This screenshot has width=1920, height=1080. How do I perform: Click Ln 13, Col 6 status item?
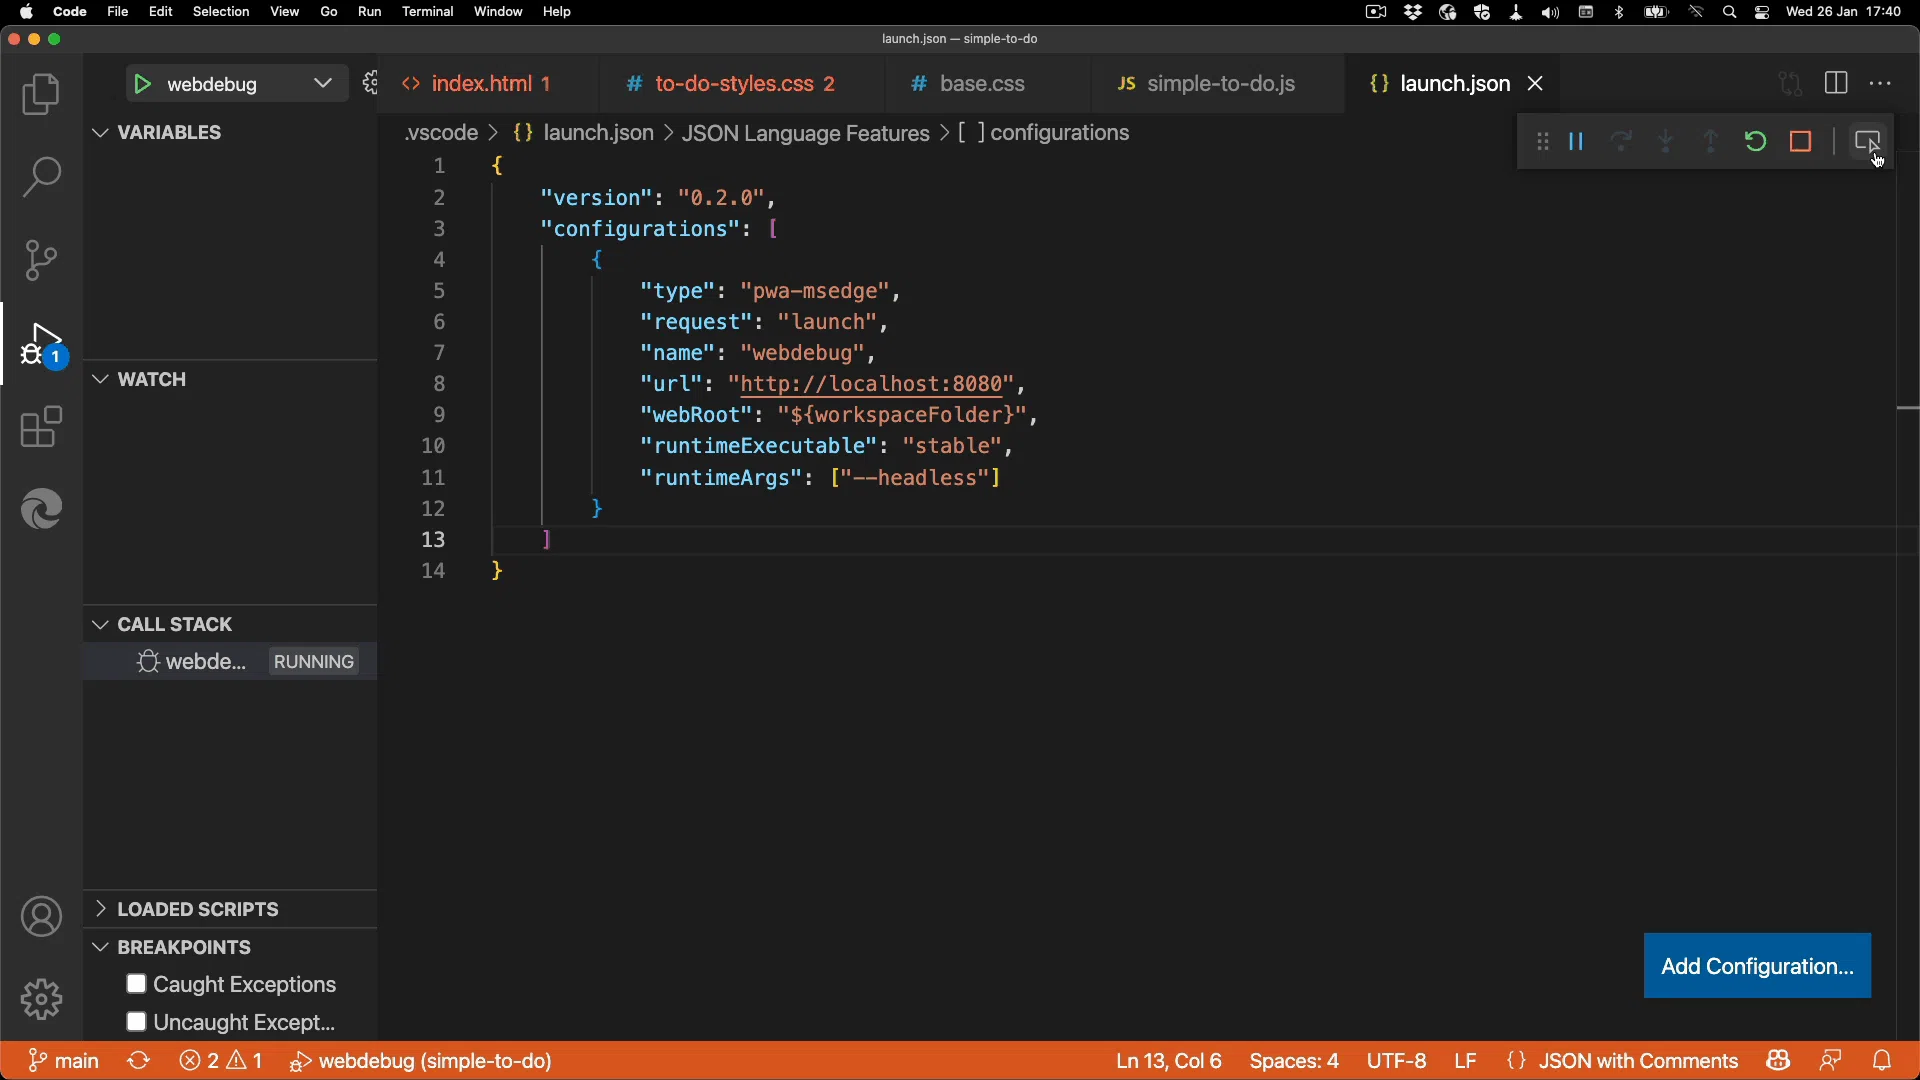point(1169,1061)
